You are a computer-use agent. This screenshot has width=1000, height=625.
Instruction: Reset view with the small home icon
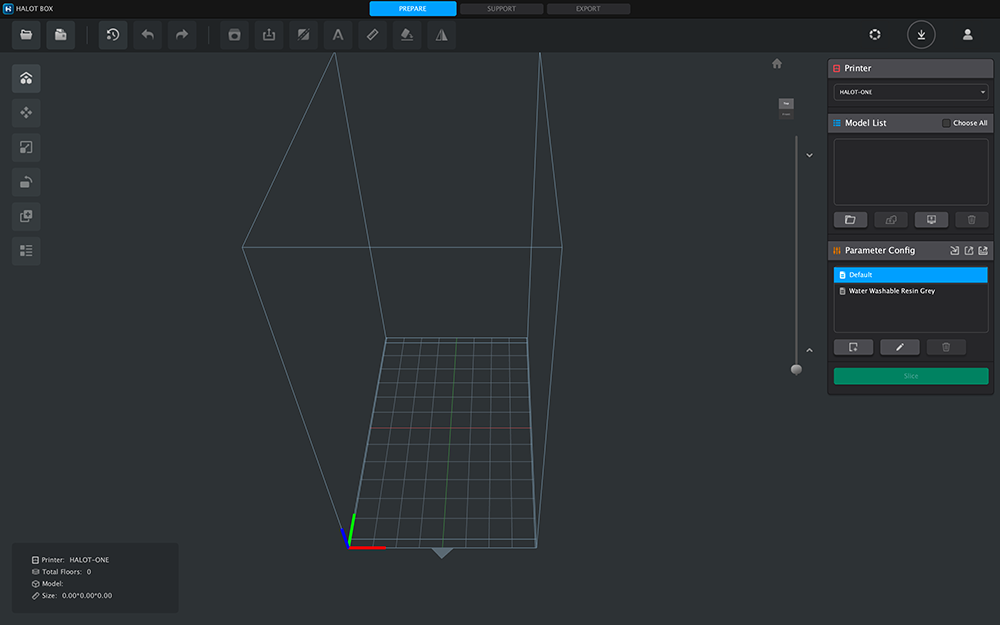pyautogui.click(x=777, y=63)
